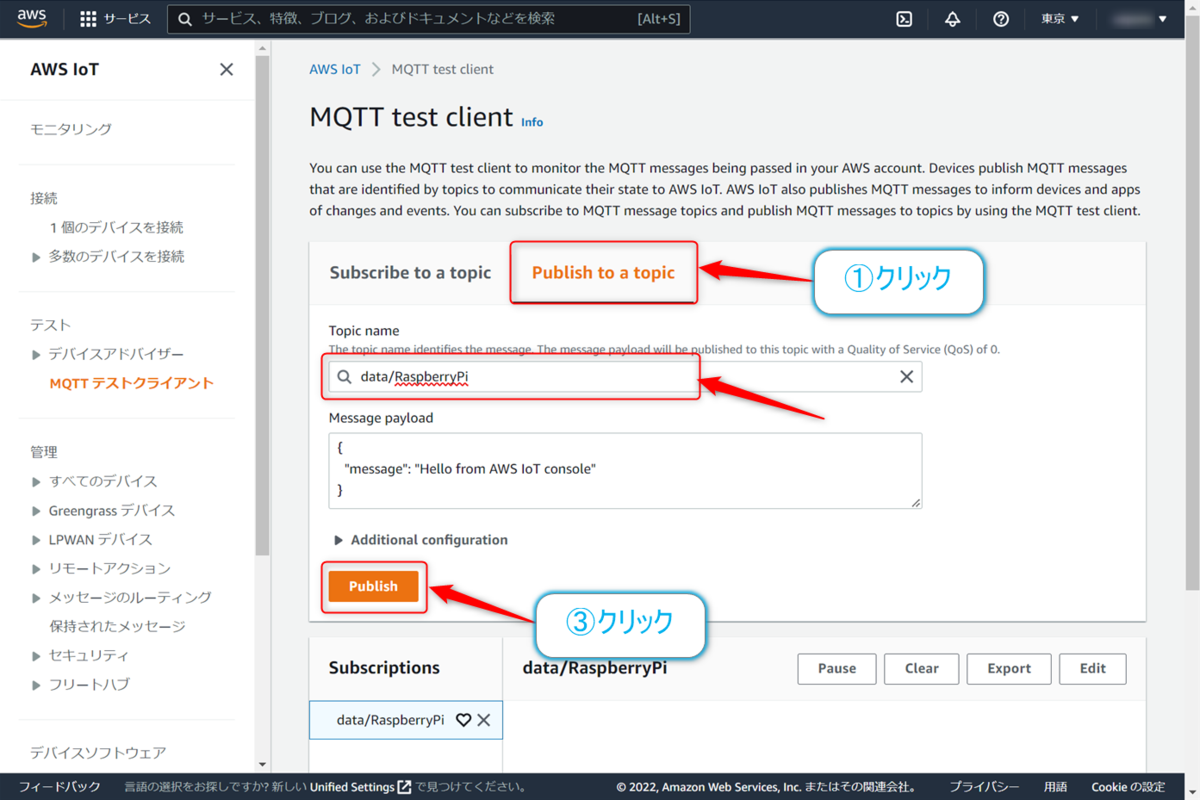Remove the data/RaspberryPi subscription with X
The image size is (1200, 800).
tap(484, 720)
